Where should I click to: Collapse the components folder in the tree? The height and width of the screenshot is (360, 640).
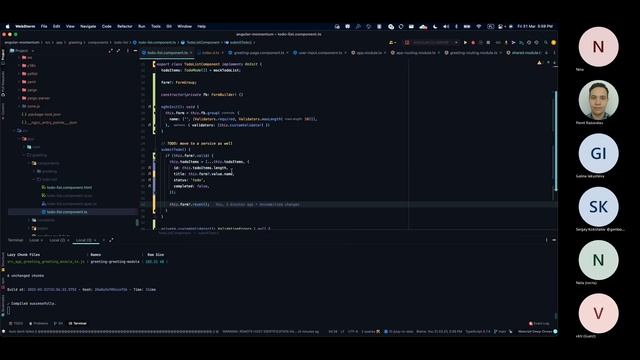point(29,163)
